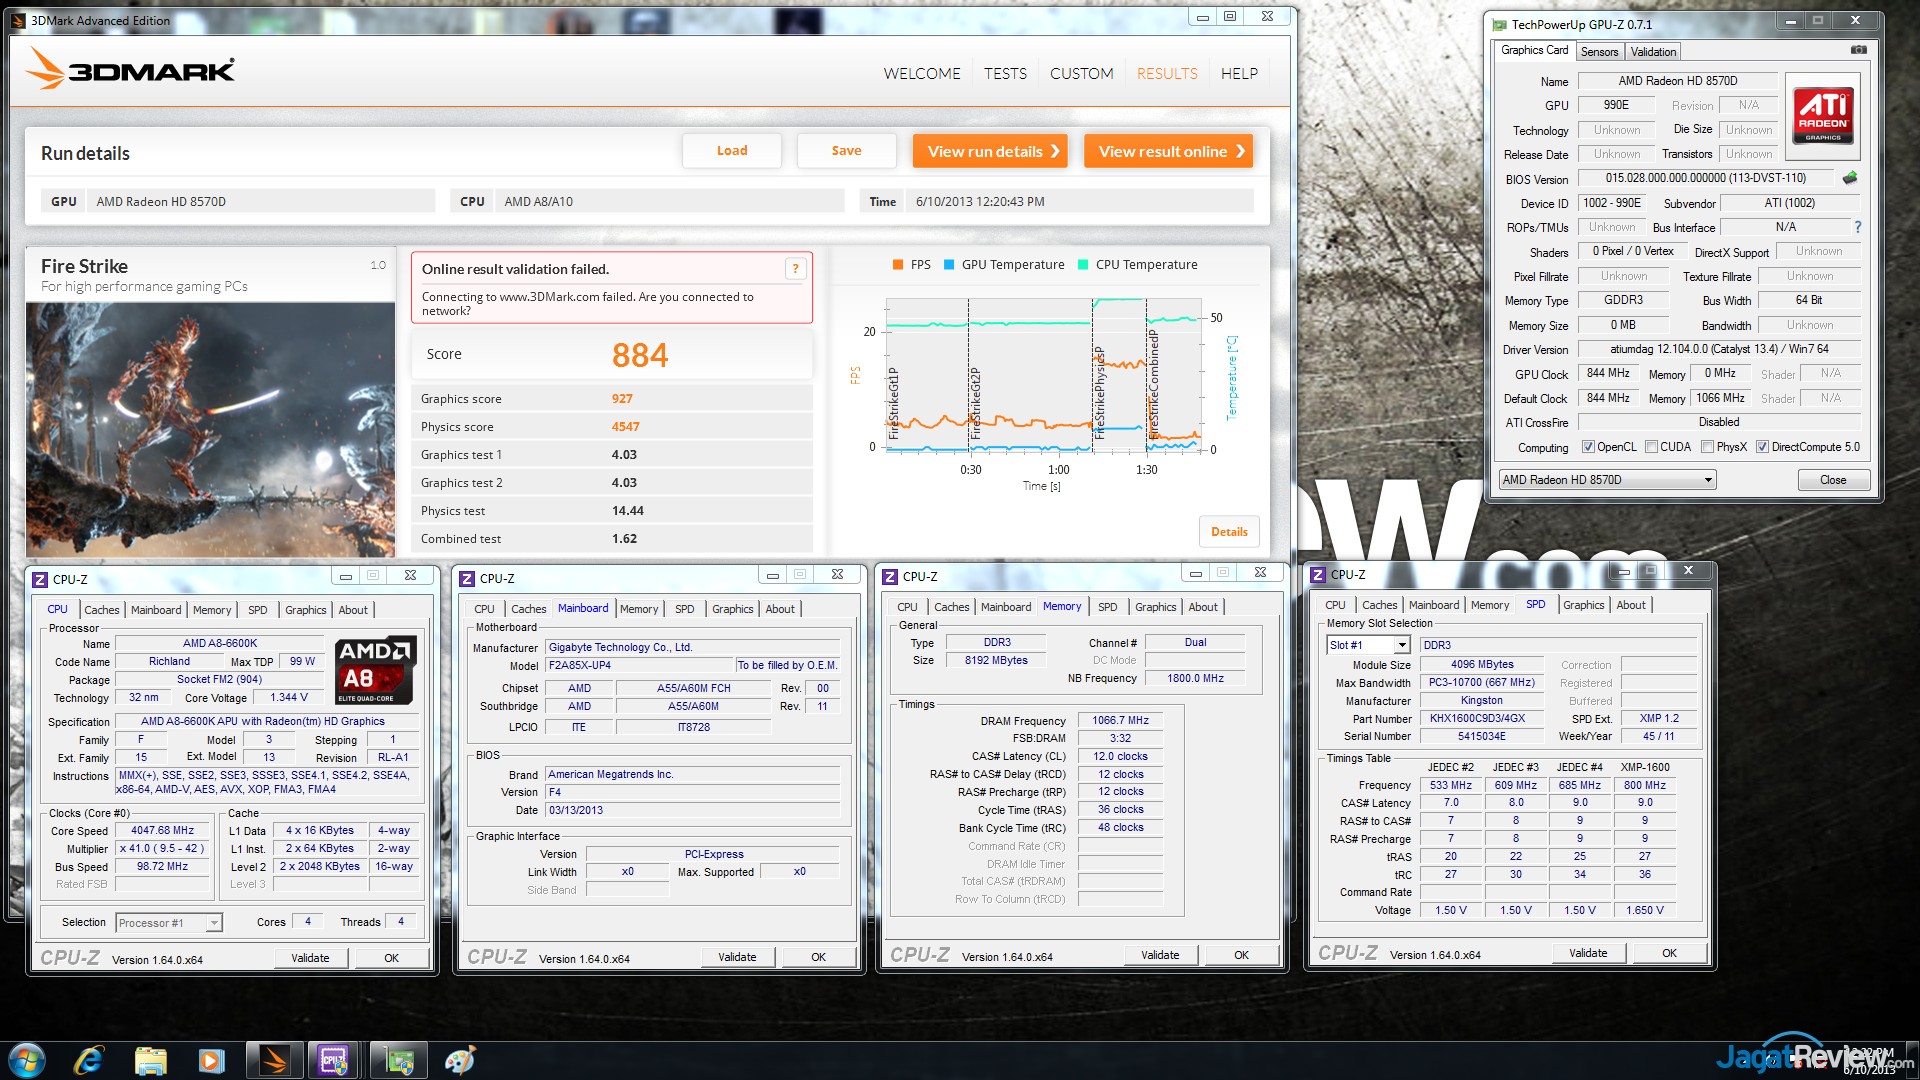Click Bus Interface question mark icon
1920x1080 pixels.
click(x=1857, y=227)
